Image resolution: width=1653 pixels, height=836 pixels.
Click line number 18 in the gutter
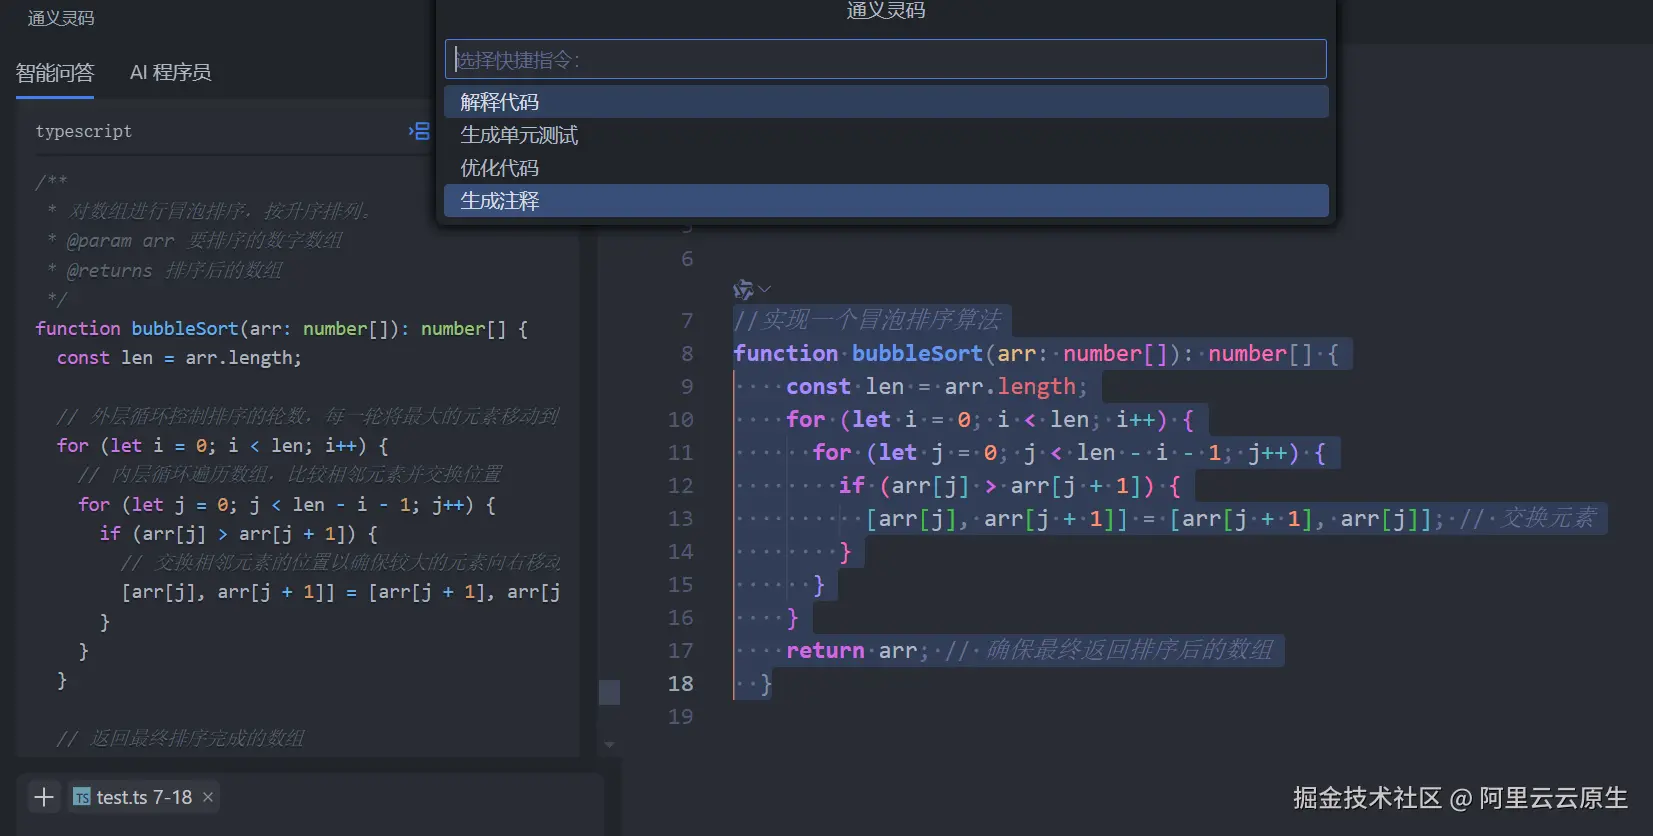tap(681, 683)
